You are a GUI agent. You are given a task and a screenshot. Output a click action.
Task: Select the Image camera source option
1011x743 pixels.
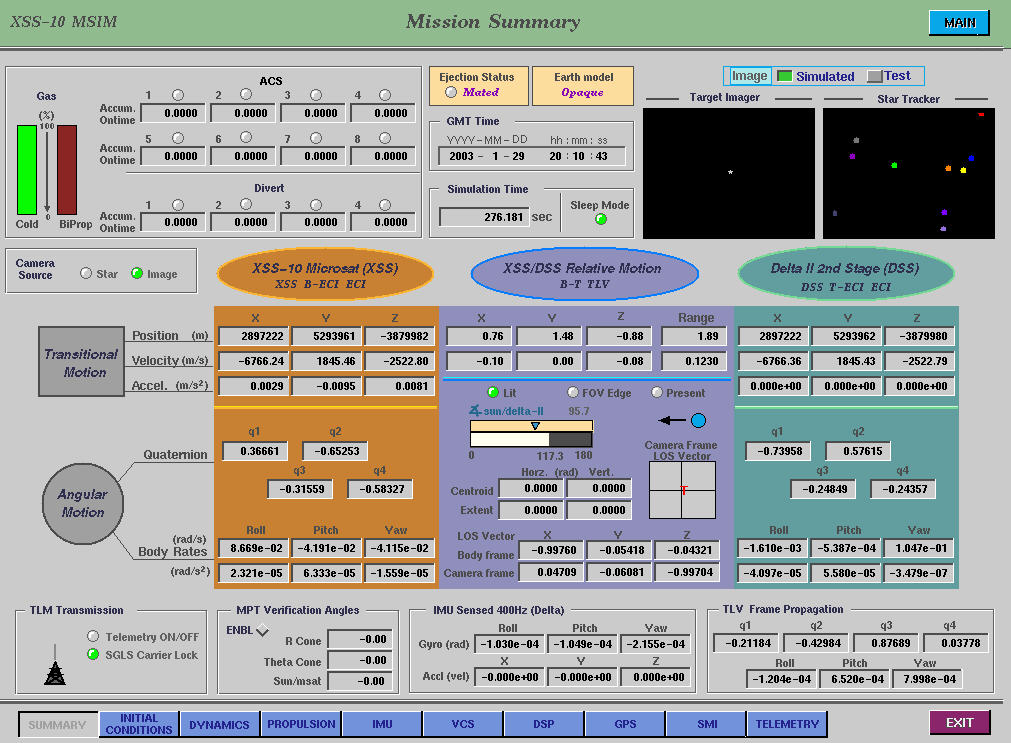pyautogui.click(x=137, y=273)
